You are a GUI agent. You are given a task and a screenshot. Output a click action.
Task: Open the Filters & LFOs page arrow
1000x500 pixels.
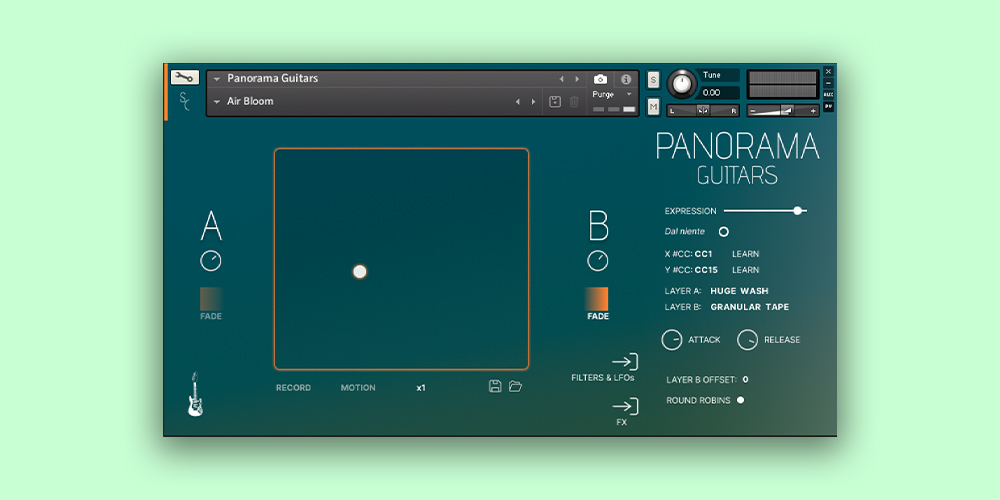pyautogui.click(x=624, y=362)
